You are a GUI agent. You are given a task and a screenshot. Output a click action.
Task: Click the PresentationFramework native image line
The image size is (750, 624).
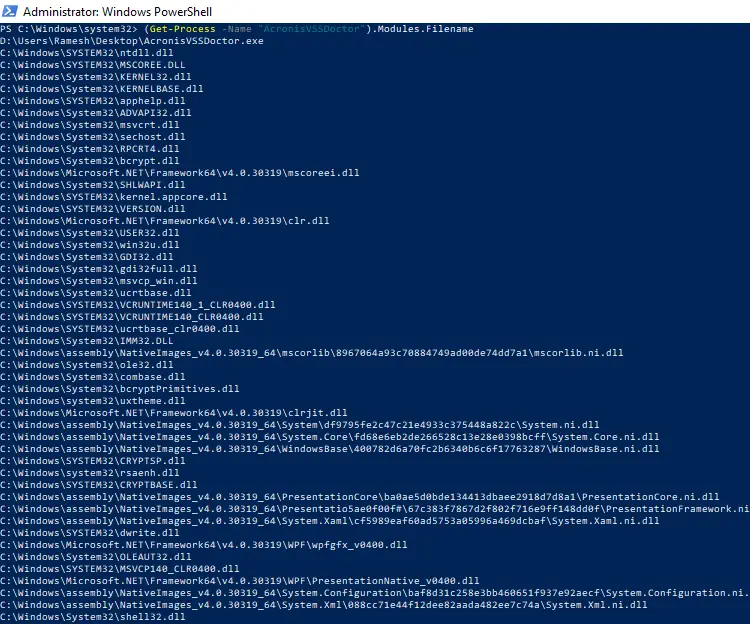pyautogui.click(x=375, y=509)
